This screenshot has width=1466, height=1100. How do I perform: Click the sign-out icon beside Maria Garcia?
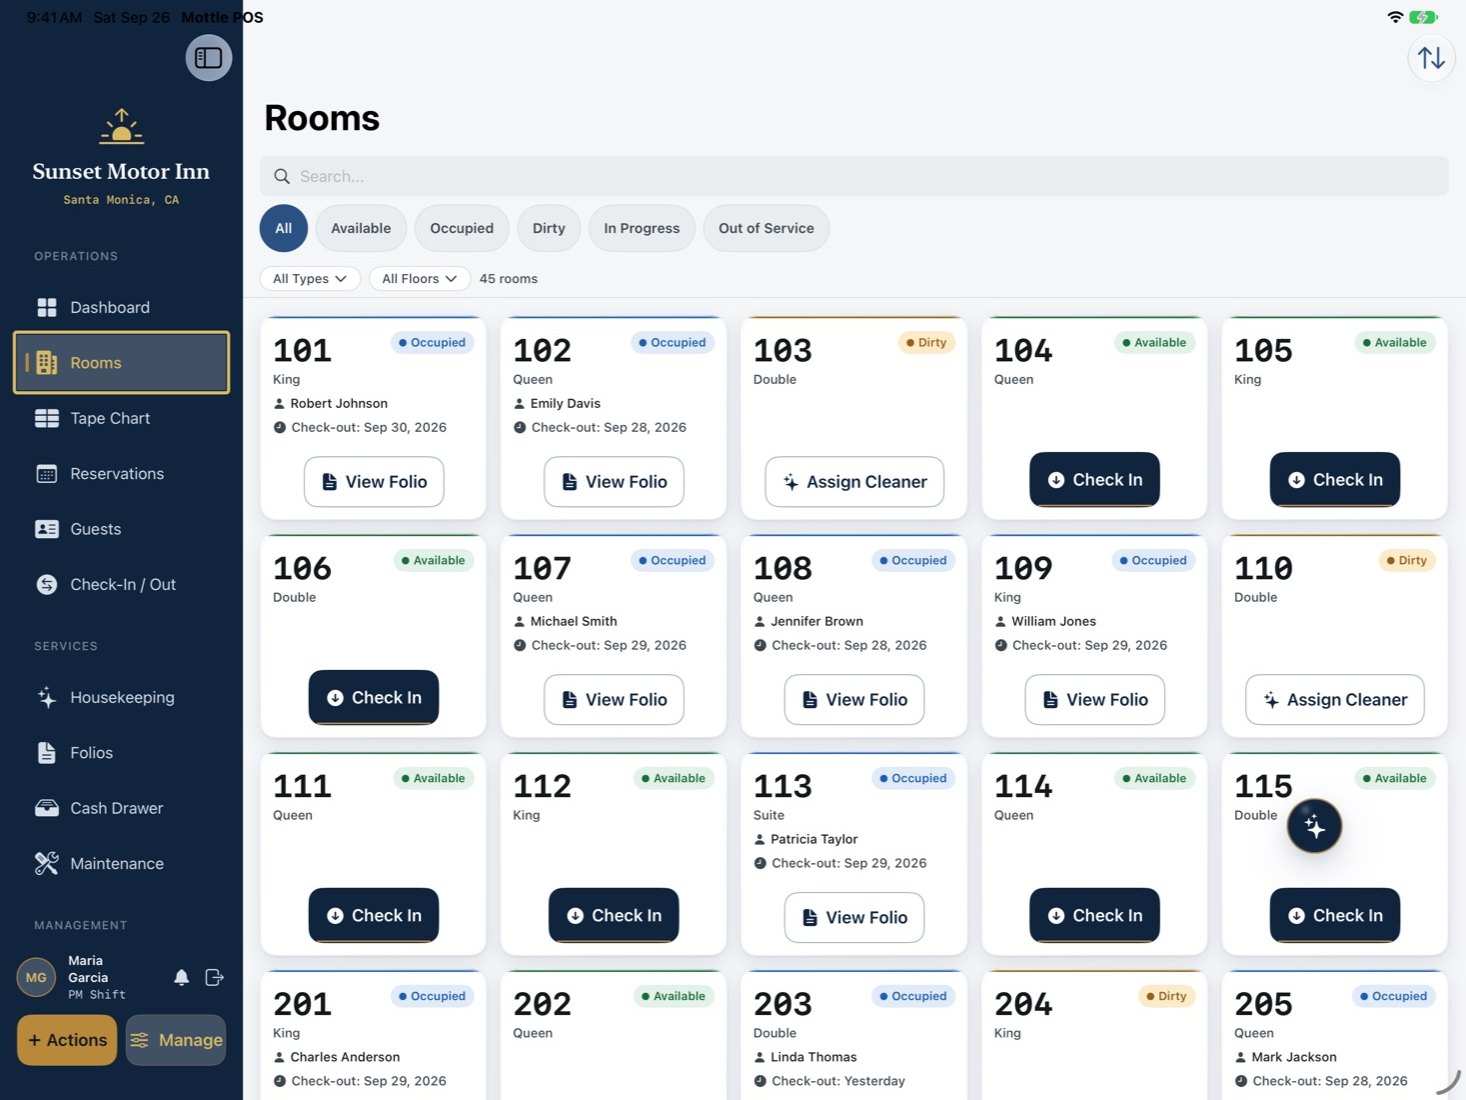point(214,977)
